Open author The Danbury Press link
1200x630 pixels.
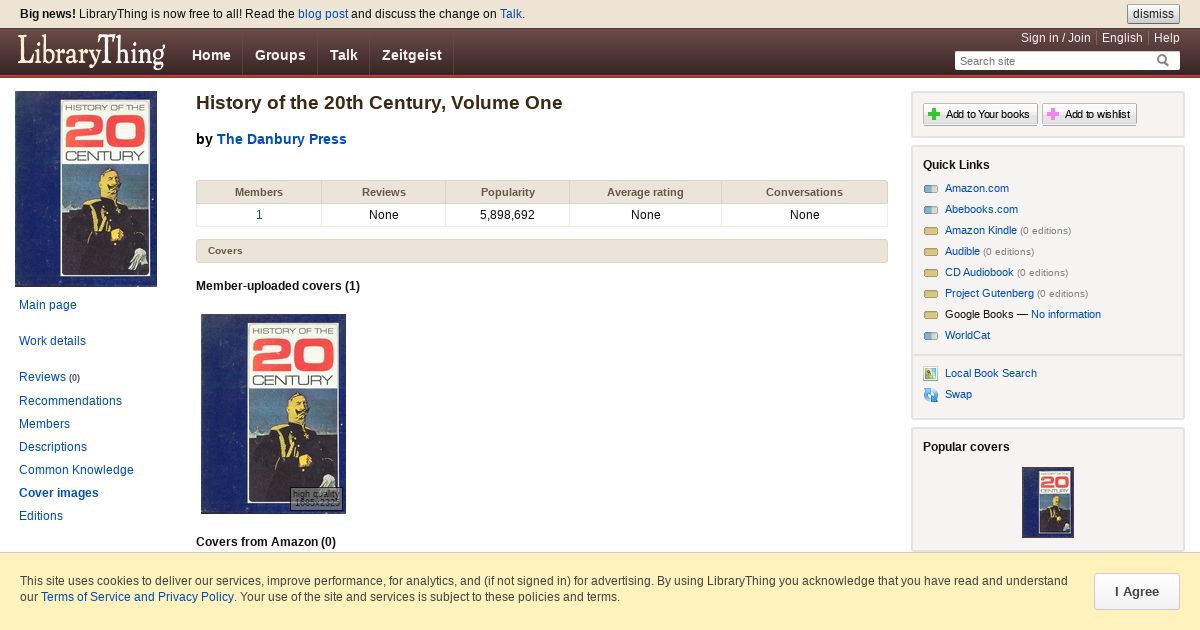(282, 139)
